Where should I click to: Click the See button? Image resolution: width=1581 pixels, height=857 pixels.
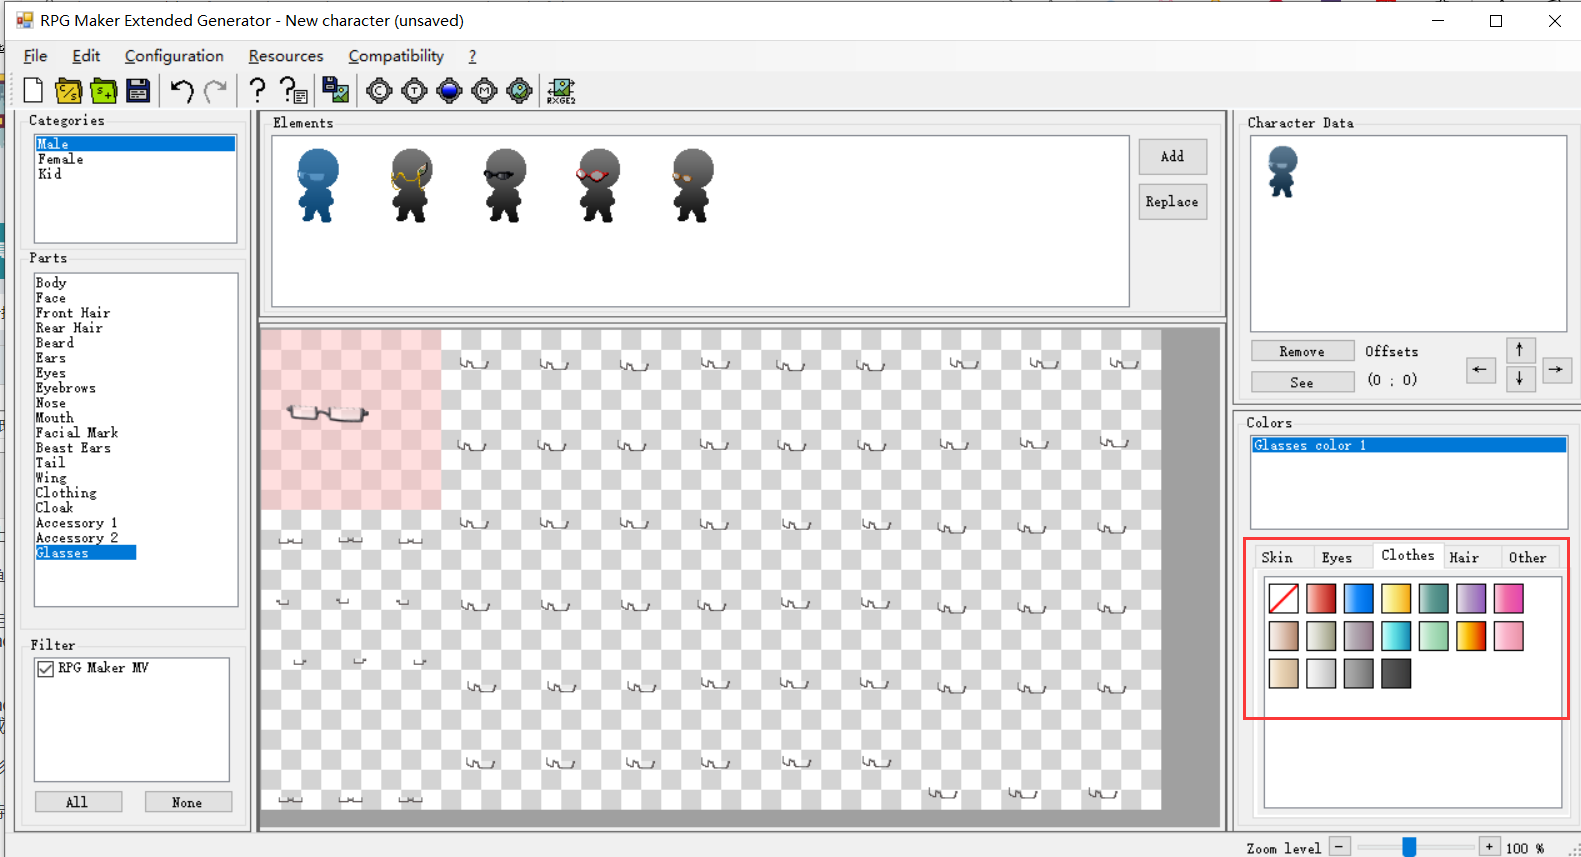click(1302, 383)
